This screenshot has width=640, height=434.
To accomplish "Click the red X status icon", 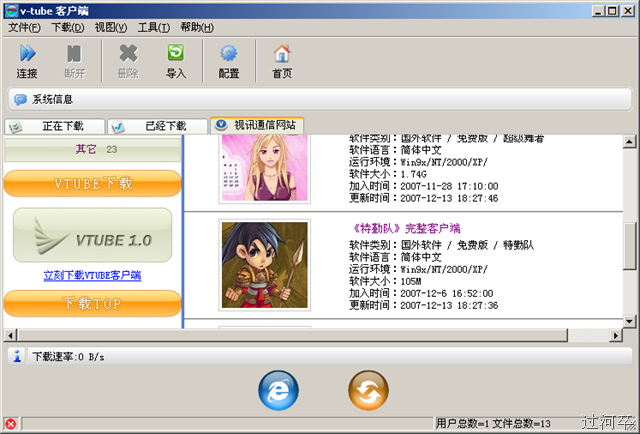I will point(11,424).
